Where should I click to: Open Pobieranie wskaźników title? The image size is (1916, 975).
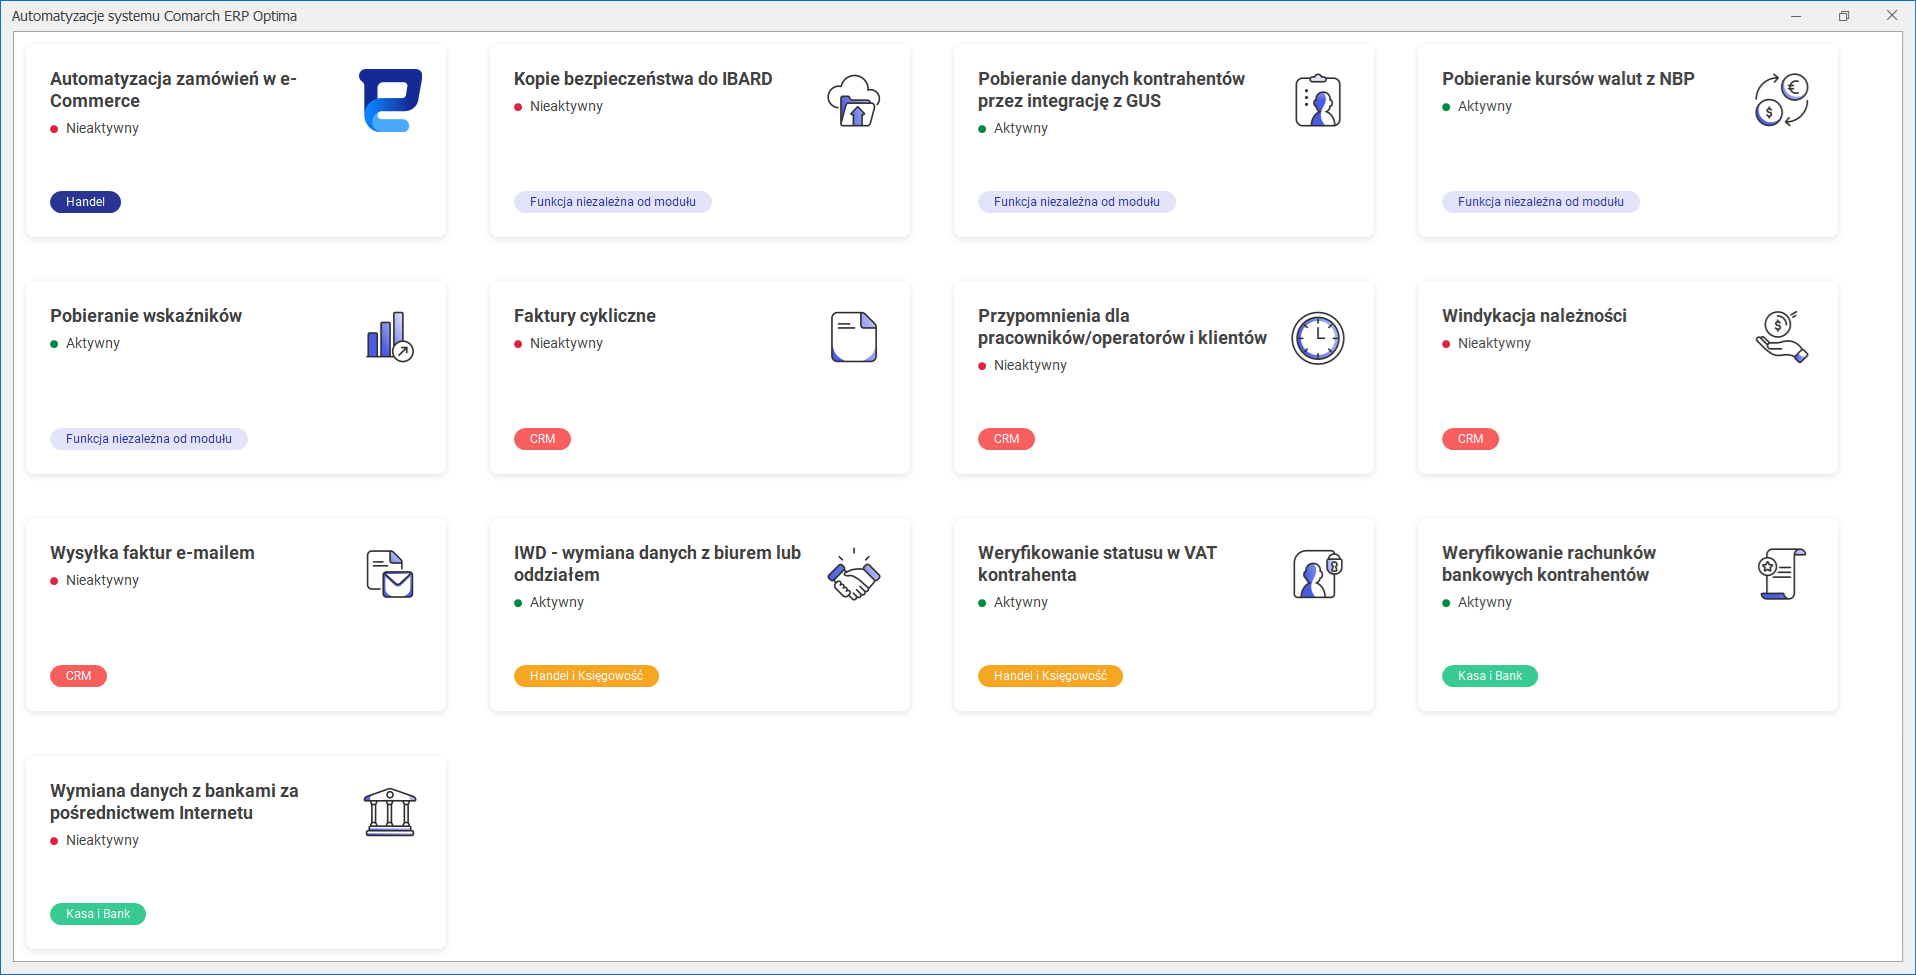146,316
